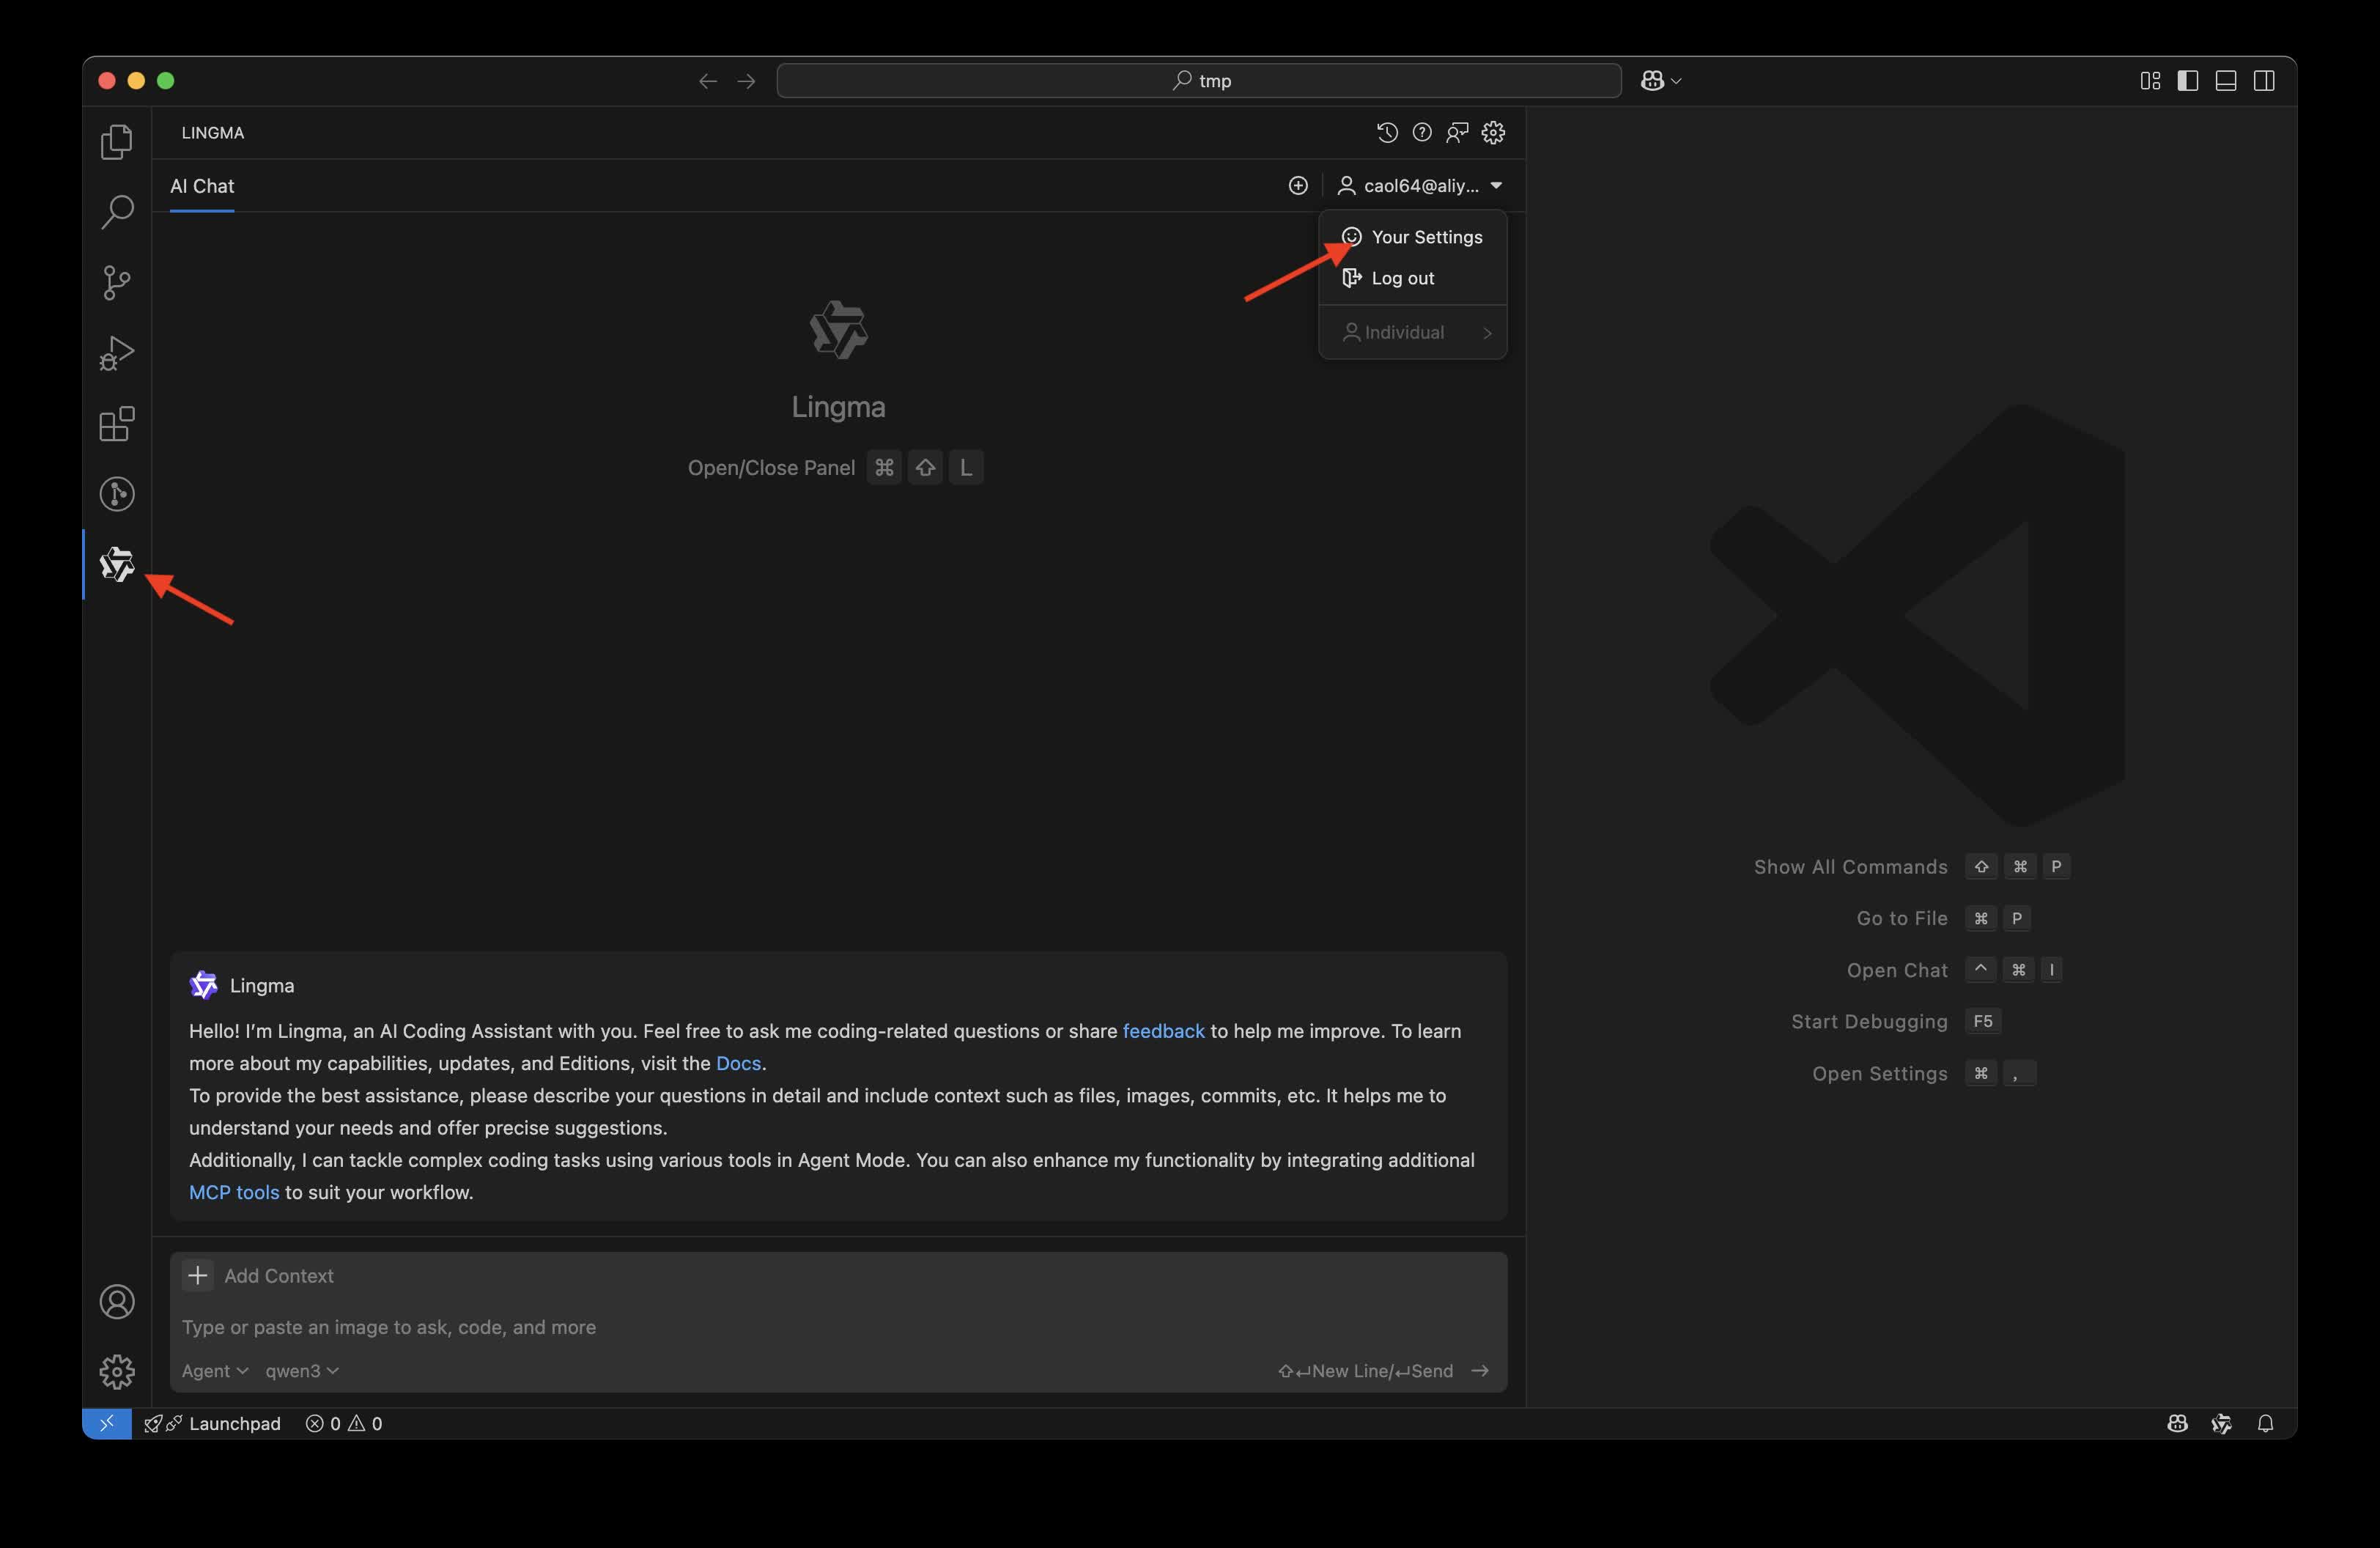Open the GitLens icon in activity bar
Screen dimensions: 2380x1548
coord(117,494)
